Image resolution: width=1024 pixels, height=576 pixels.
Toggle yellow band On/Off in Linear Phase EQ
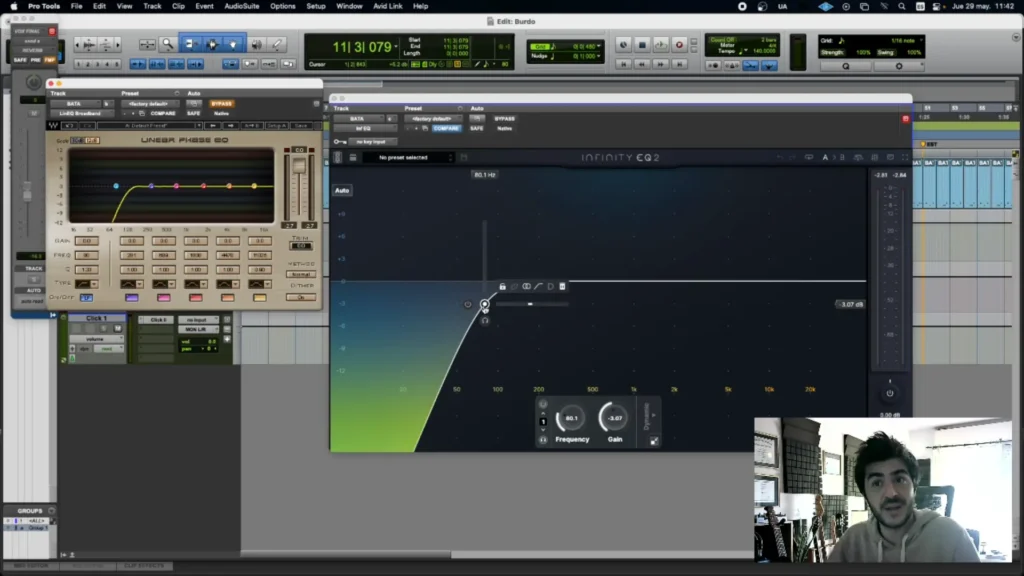click(x=259, y=298)
